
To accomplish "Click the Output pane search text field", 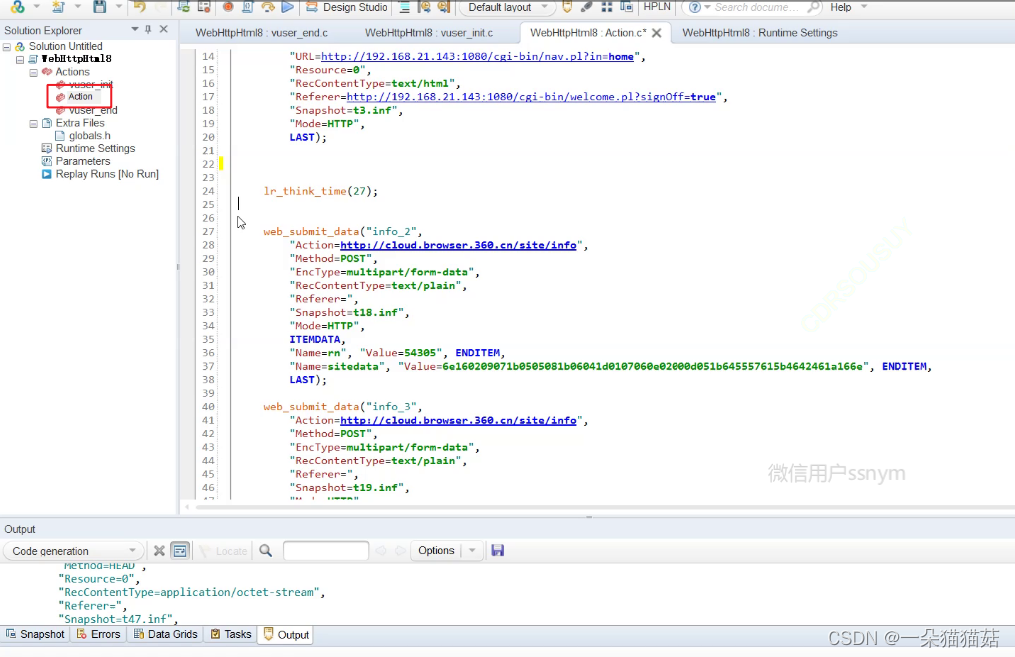I will 326,551.
